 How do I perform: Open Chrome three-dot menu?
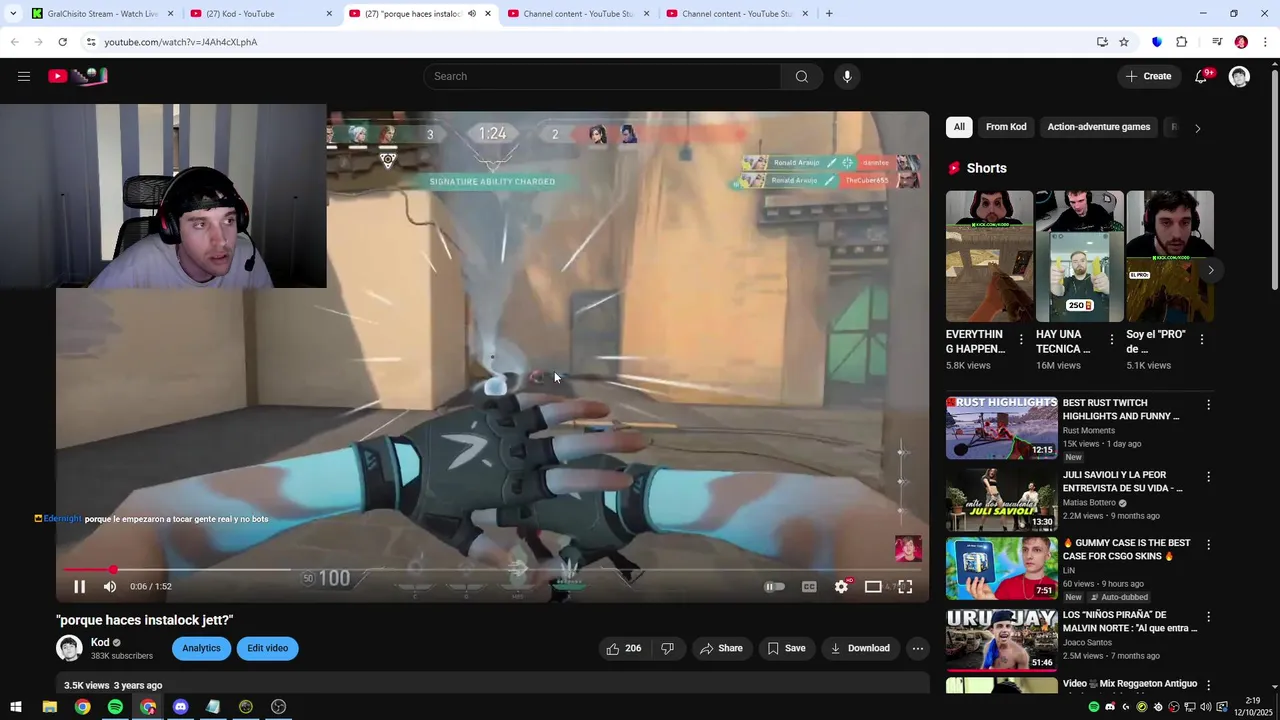(1266, 42)
